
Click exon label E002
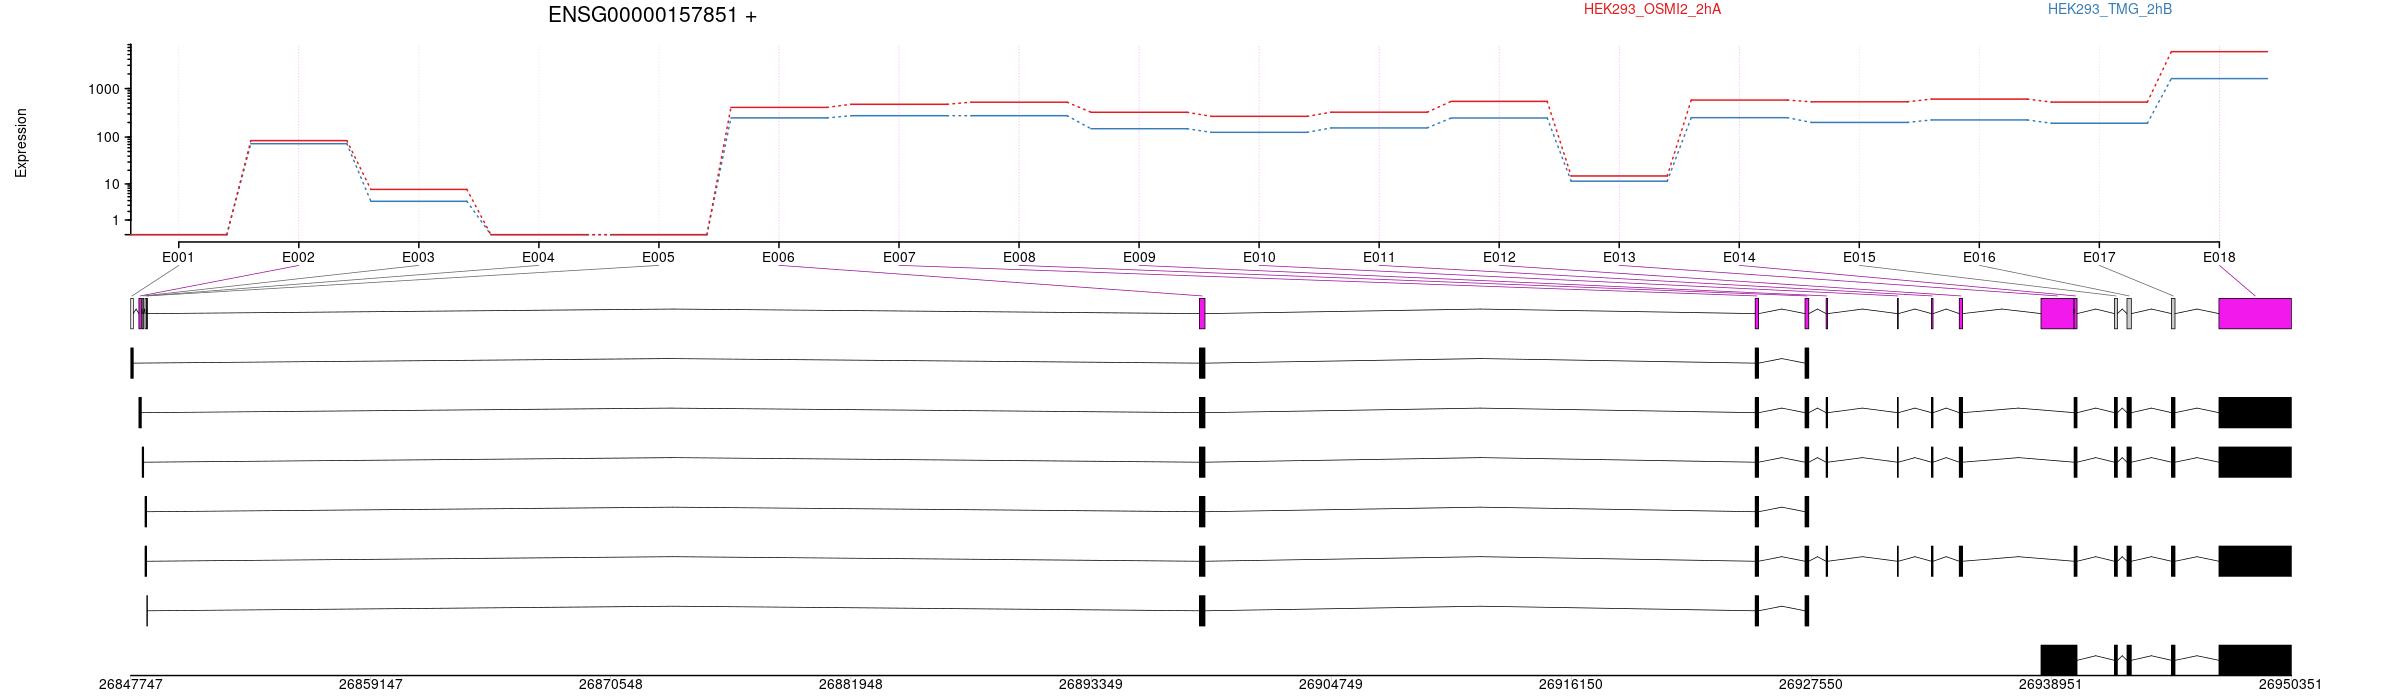(x=298, y=257)
